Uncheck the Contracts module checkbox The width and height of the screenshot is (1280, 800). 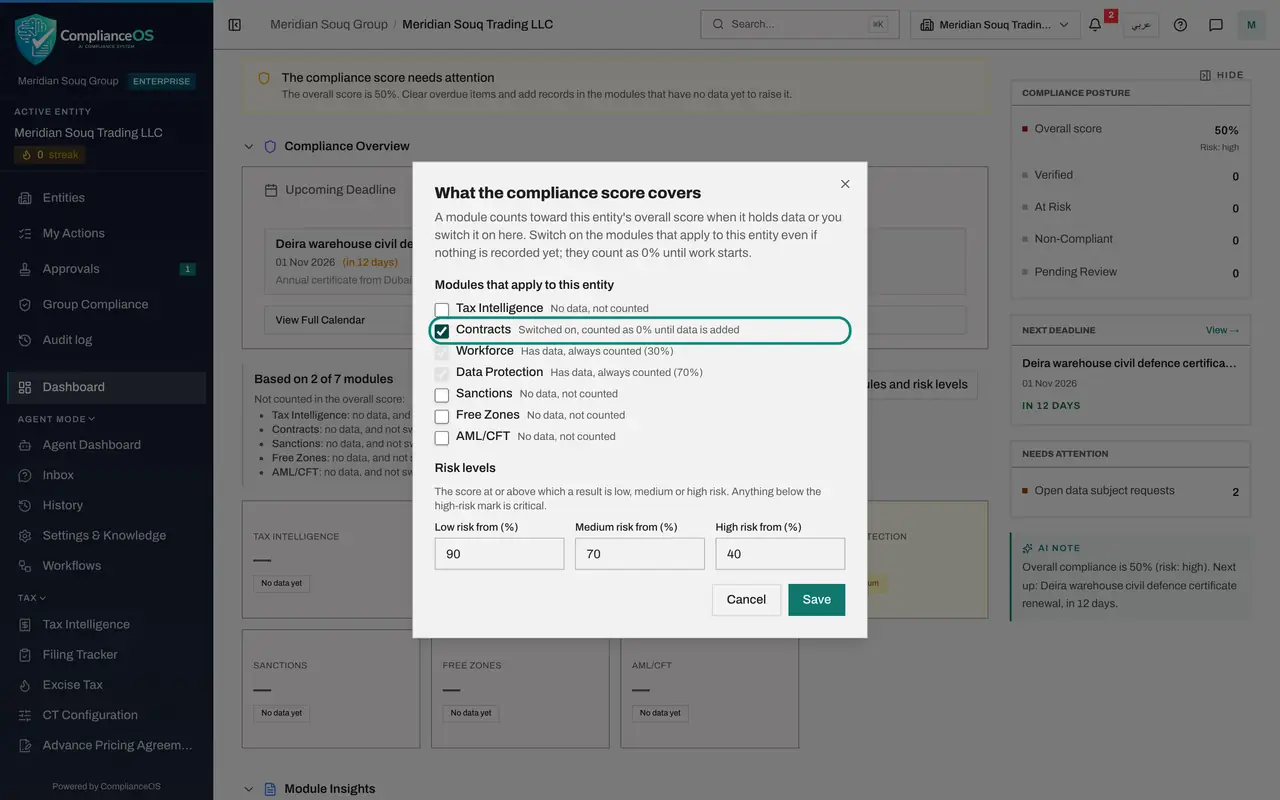click(x=442, y=331)
